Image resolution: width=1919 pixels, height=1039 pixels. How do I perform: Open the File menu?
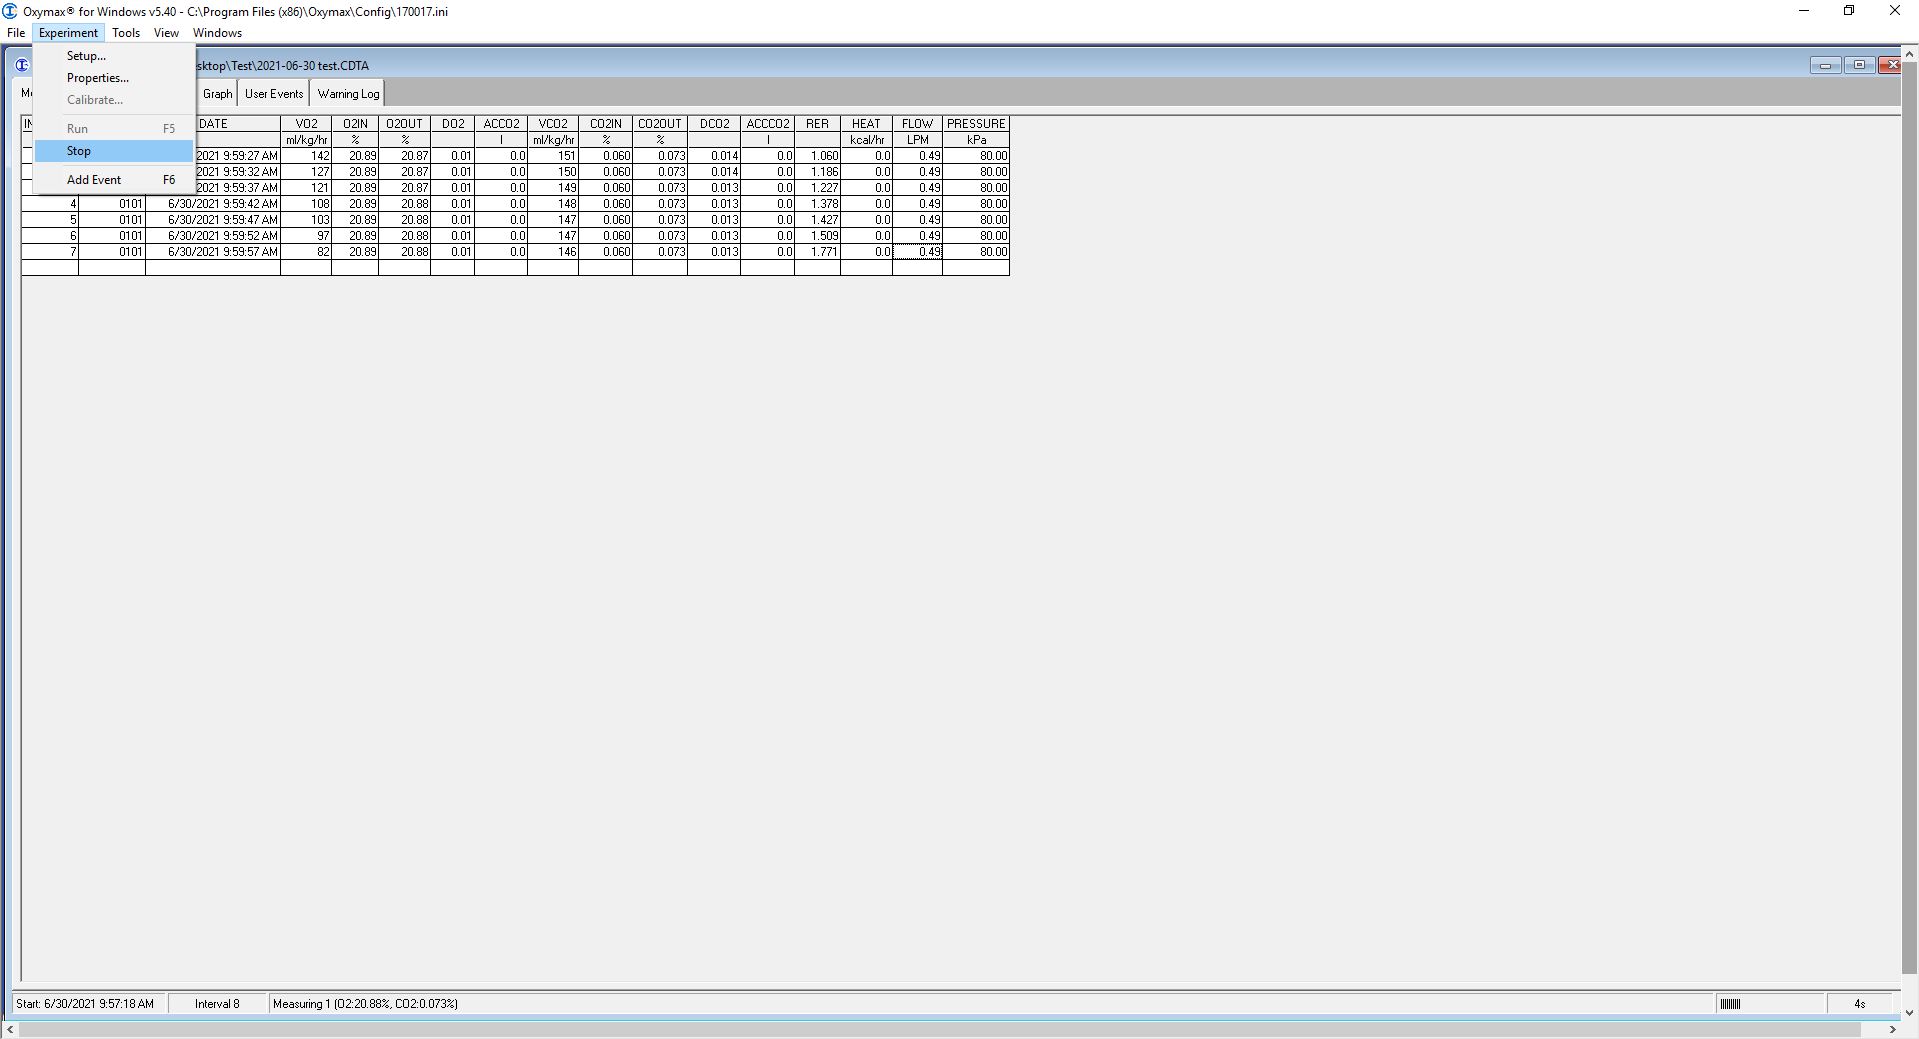(x=16, y=33)
